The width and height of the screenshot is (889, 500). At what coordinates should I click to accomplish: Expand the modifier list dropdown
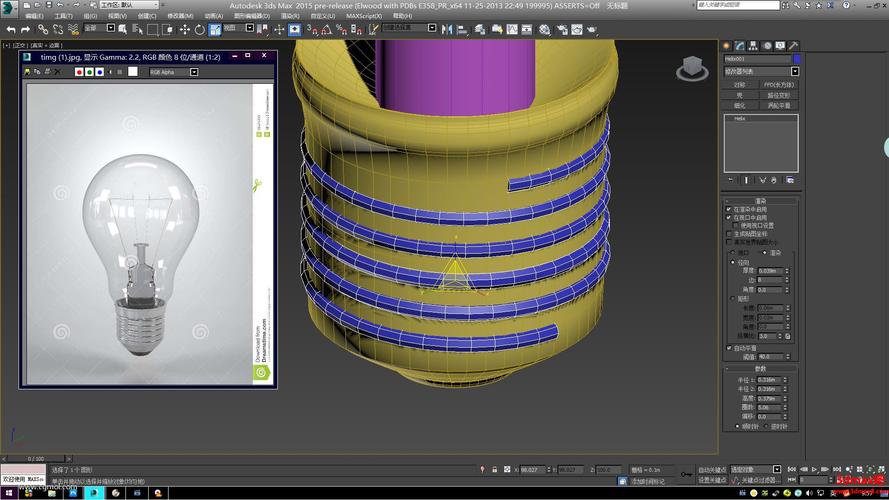(x=795, y=72)
